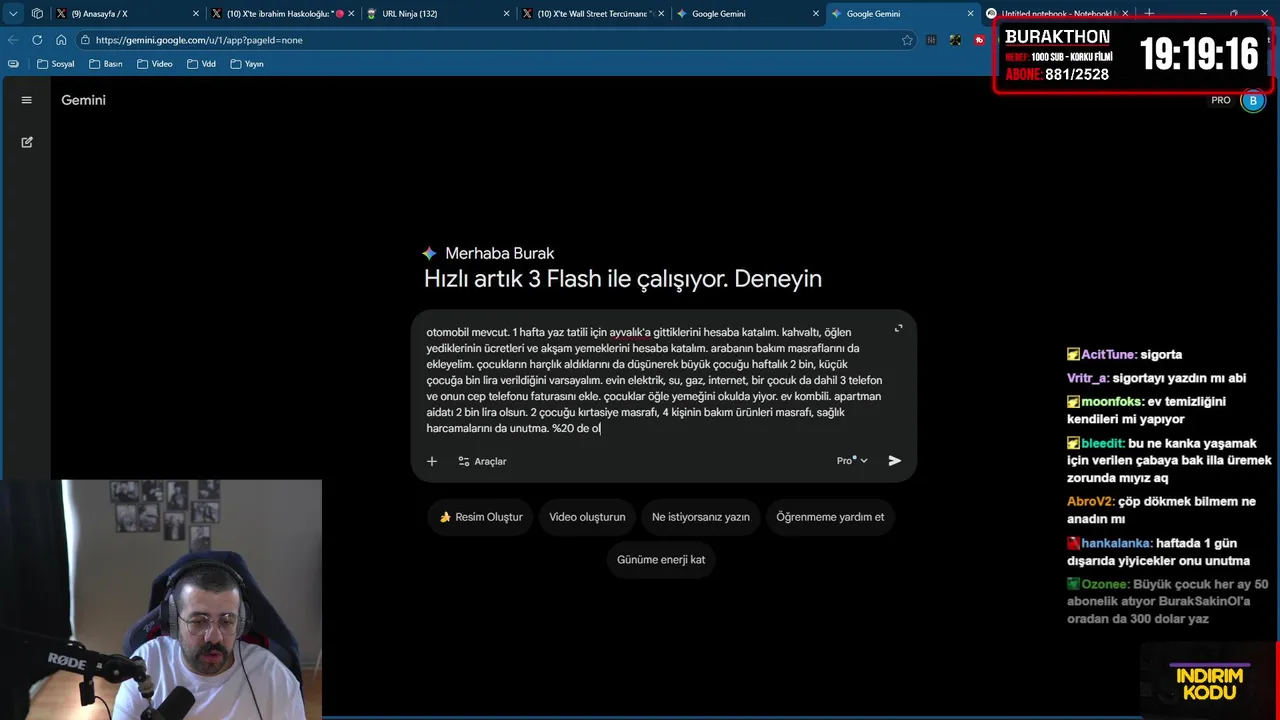Image resolution: width=1280 pixels, height=720 pixels.
Task: Click AcitTune's chat message sigorta
Action: pyautogui.click(x=1124, y=354)
